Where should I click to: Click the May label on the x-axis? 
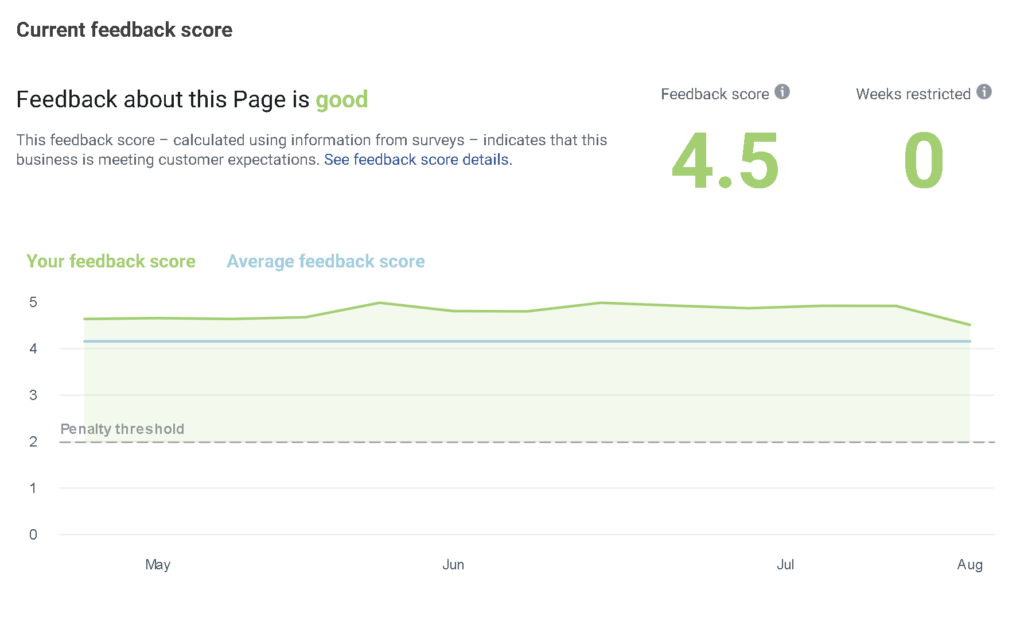point(157,565)
